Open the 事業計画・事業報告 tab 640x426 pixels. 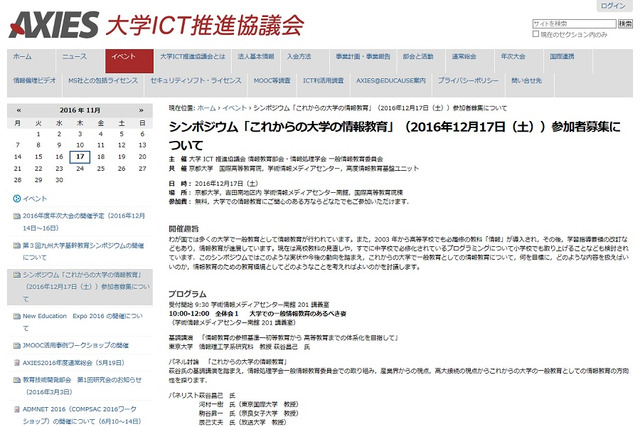click(363, 61)
